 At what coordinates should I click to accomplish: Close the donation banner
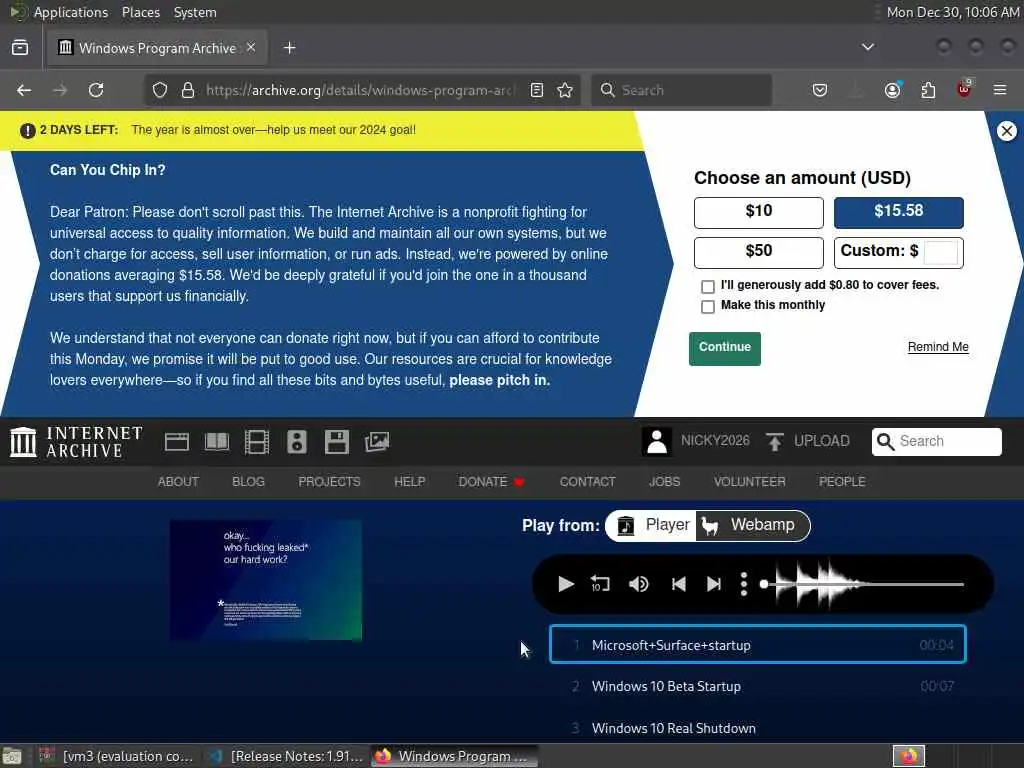pos(1006,131)
